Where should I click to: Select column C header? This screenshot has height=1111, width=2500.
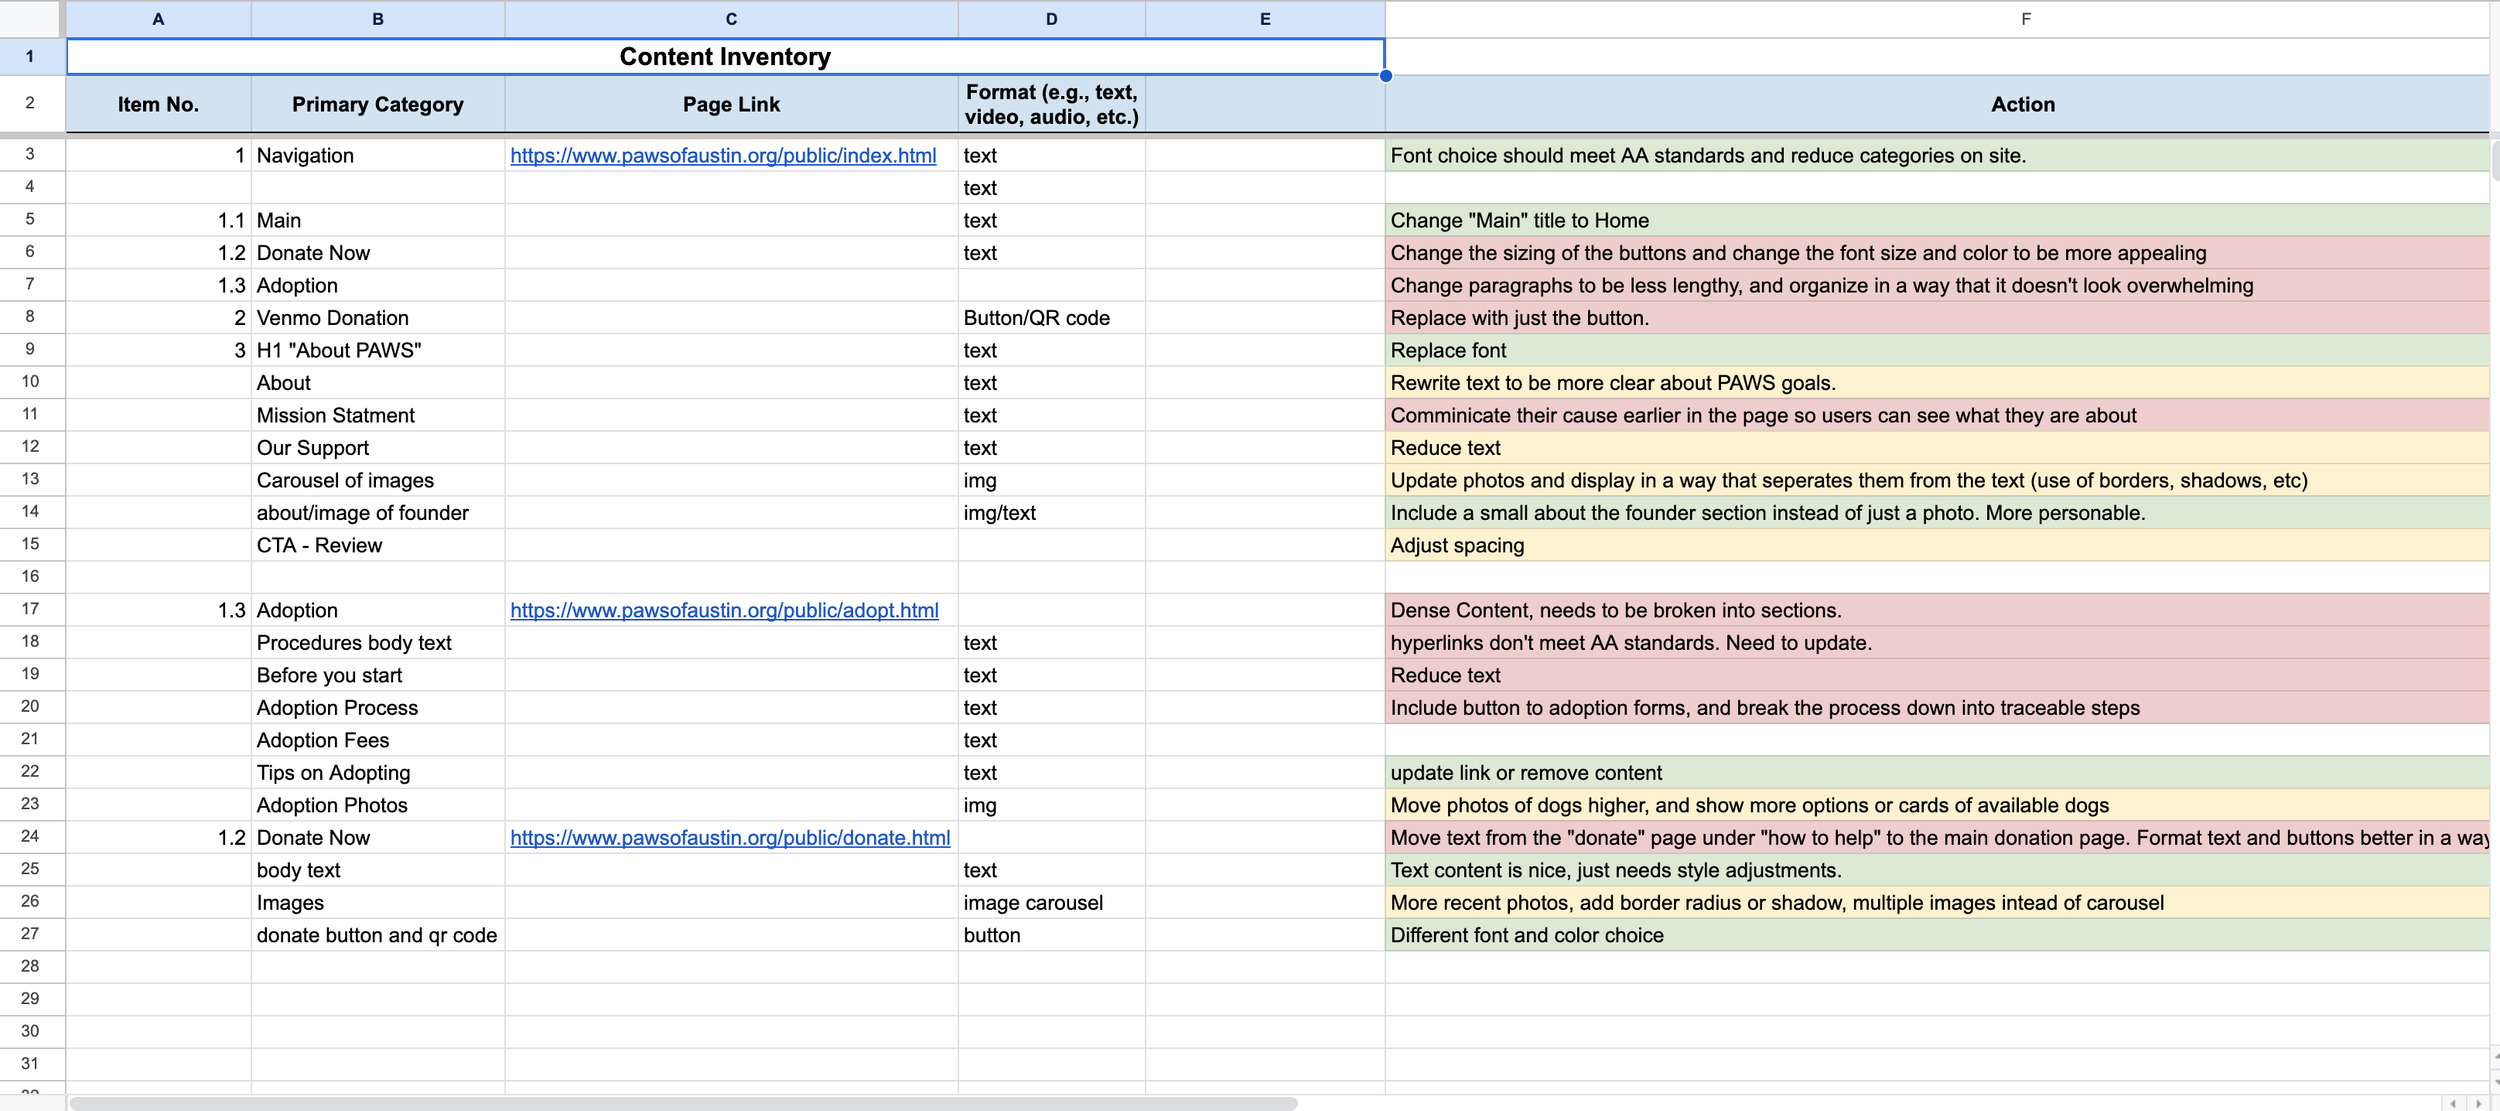(731, 19)
